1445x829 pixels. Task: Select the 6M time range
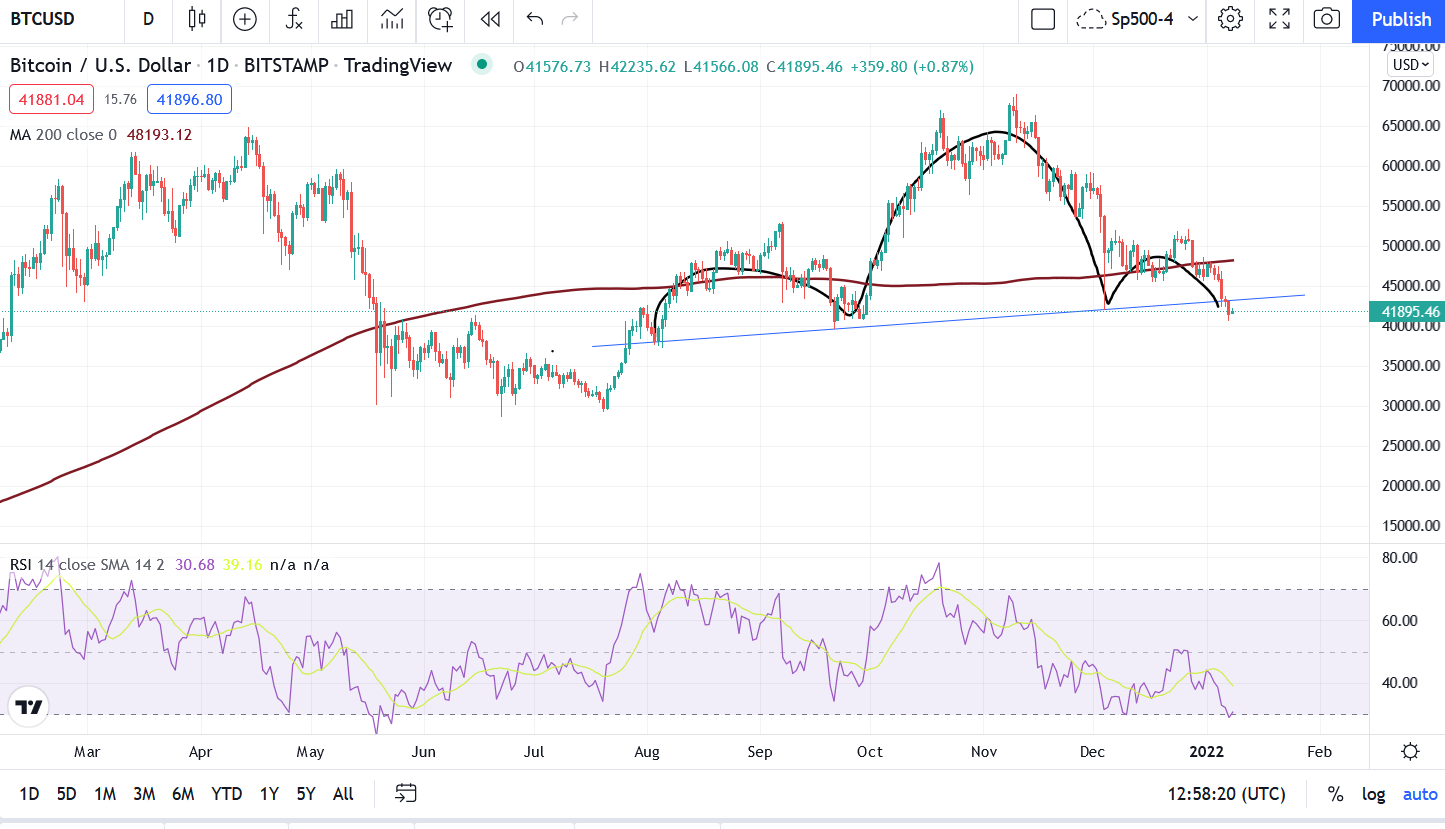[183, 794]
